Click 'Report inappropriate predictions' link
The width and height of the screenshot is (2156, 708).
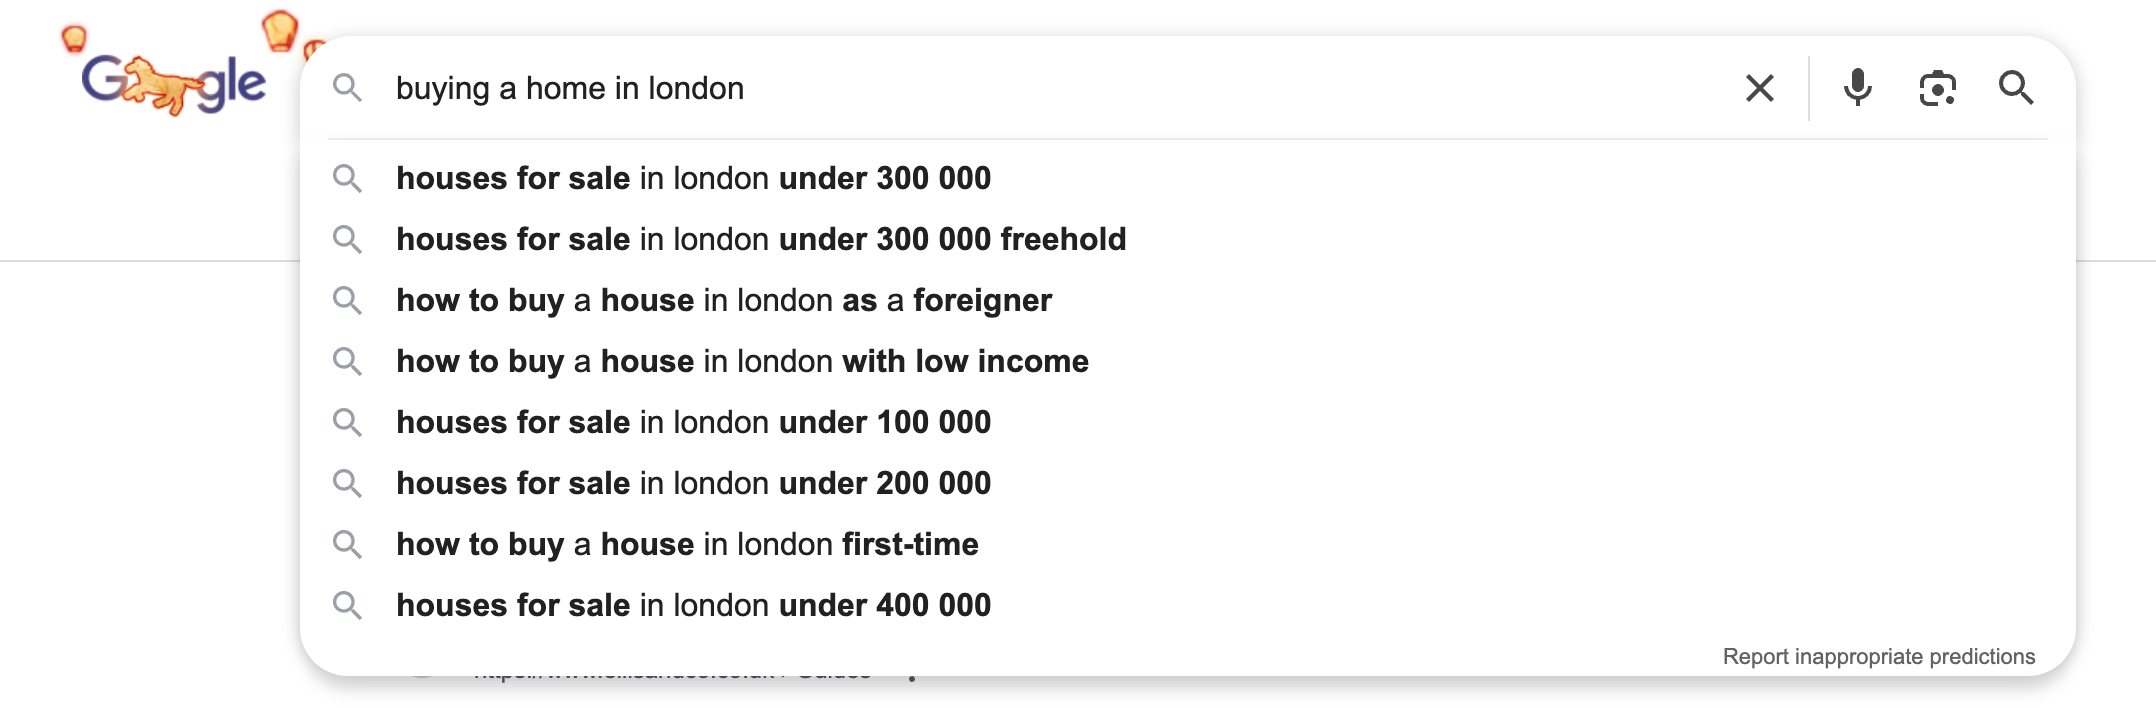(x=1878, y=656)
